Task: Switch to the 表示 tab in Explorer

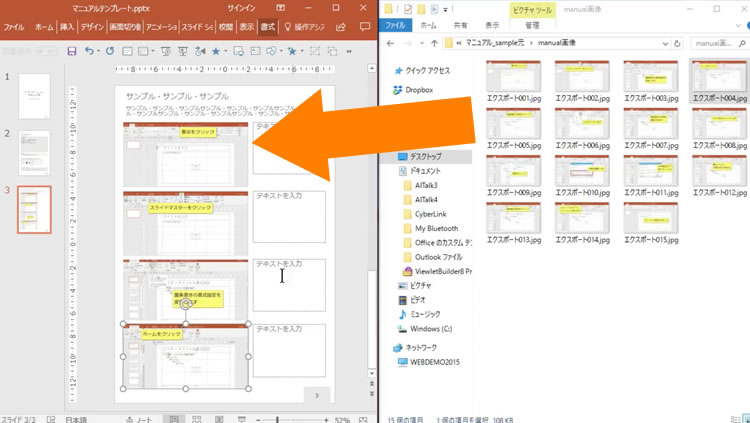Action: 493,24
